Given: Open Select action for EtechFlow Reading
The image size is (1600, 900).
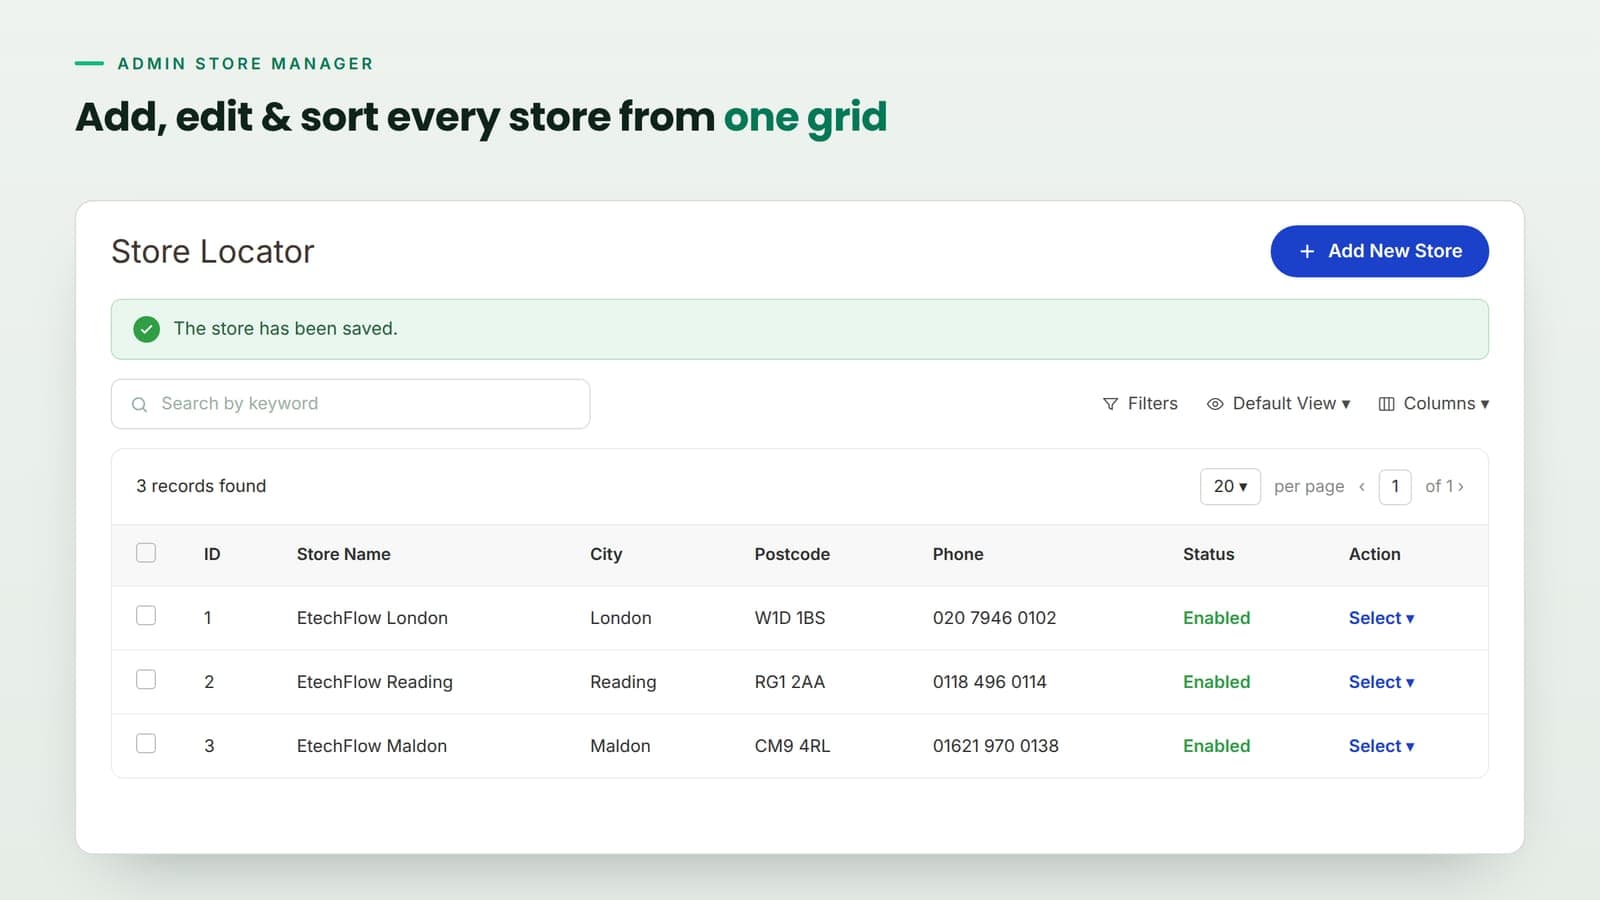Looking at the screenshot, I should click(1381, 682).
